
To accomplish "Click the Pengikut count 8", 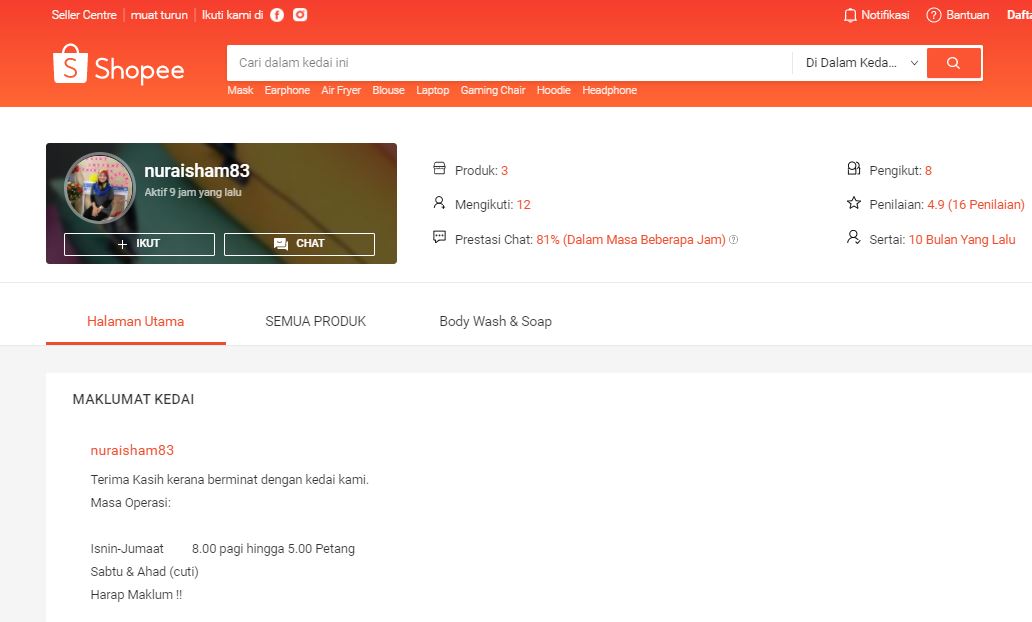I will 928,170.
